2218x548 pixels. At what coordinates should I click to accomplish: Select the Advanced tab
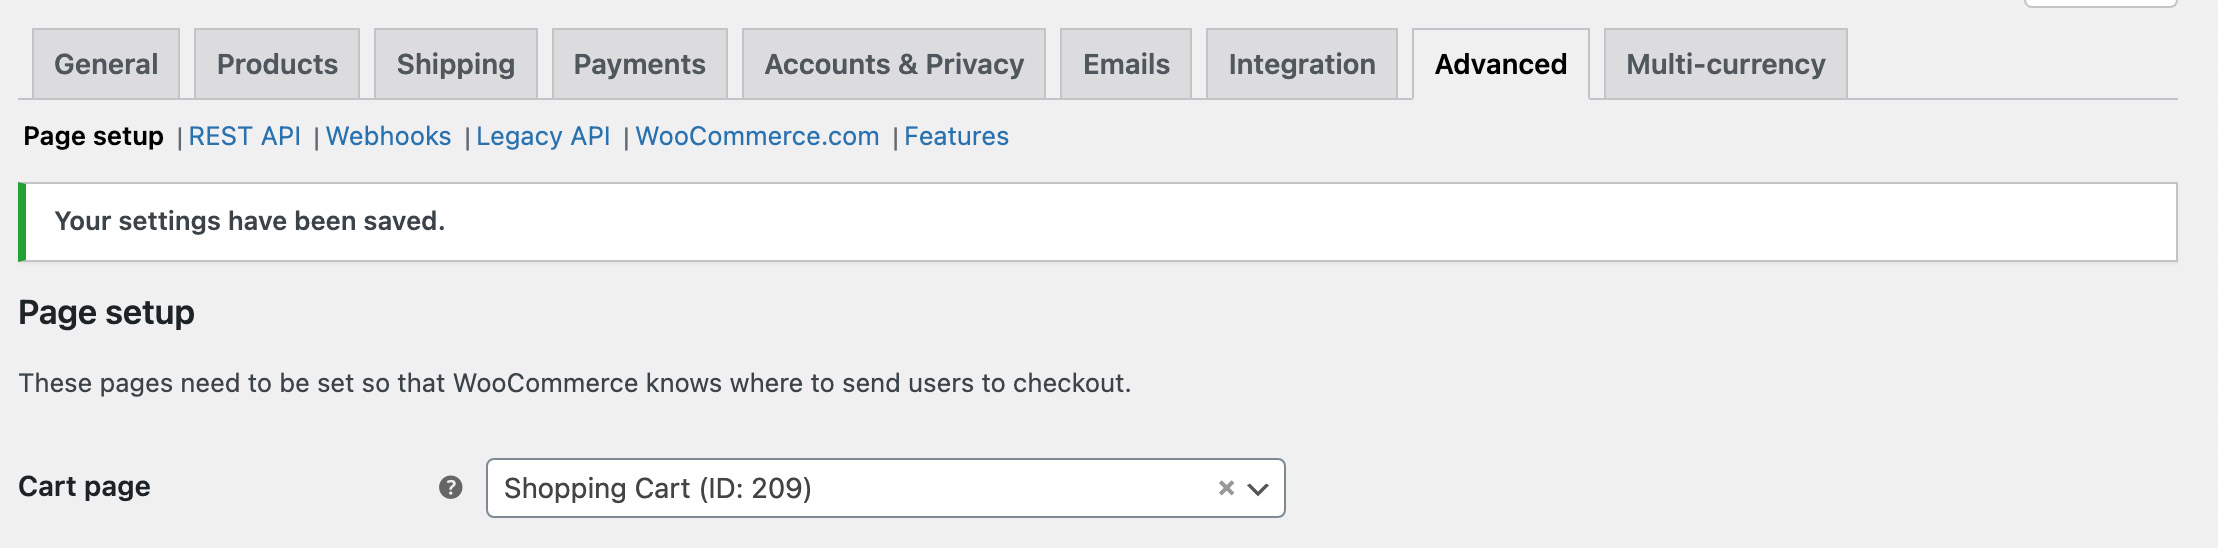(x=1501, y=64)
